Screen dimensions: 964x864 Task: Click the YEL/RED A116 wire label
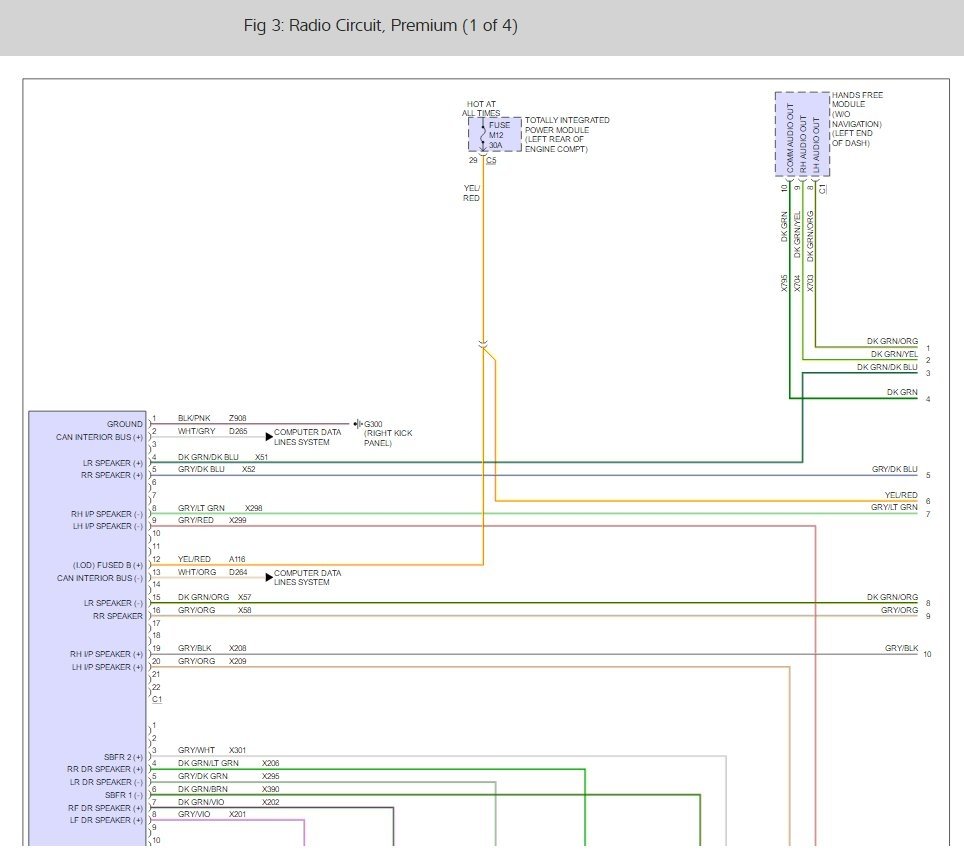211,560
